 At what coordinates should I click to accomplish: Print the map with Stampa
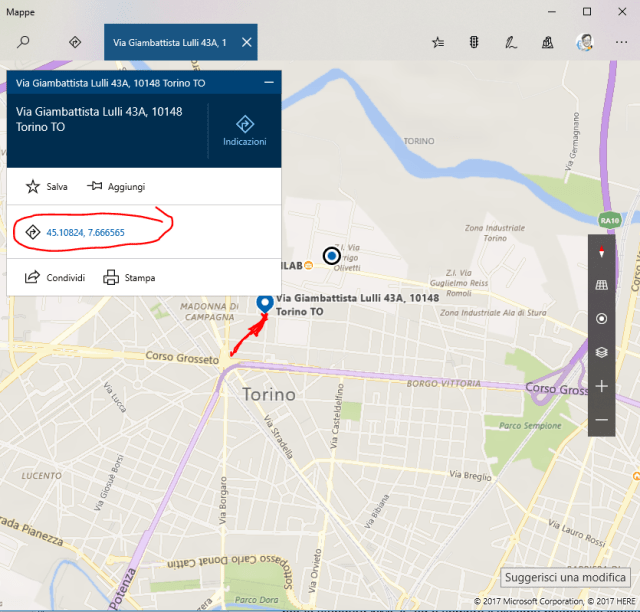pyautogui.click(x=129, y=278)
